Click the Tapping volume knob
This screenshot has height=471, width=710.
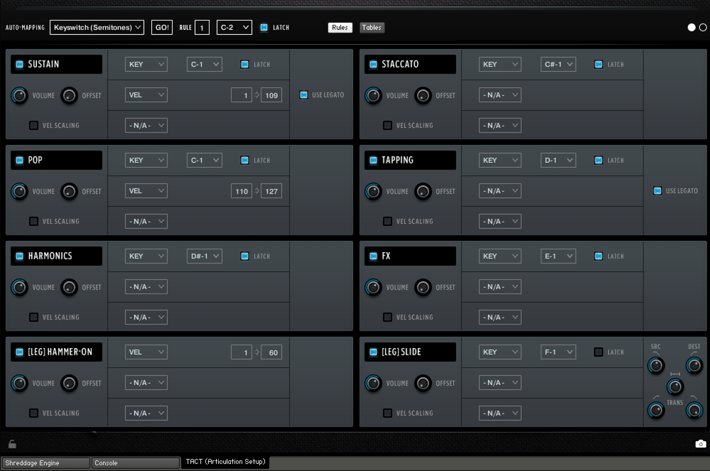pyautogui.click(x=374, y=191)
